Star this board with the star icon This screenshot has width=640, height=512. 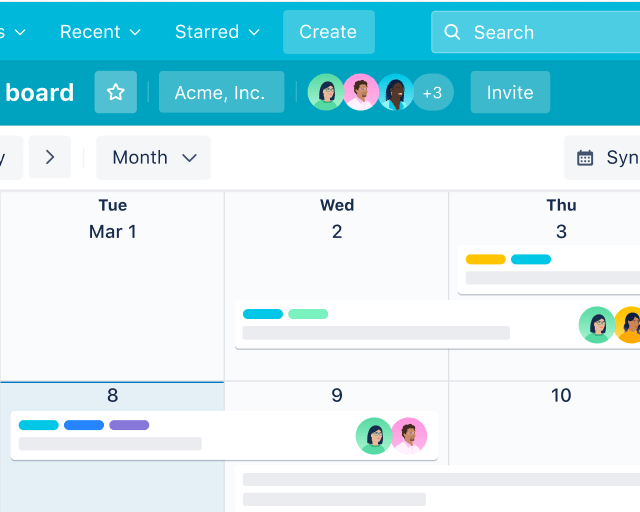click(116, 92)
